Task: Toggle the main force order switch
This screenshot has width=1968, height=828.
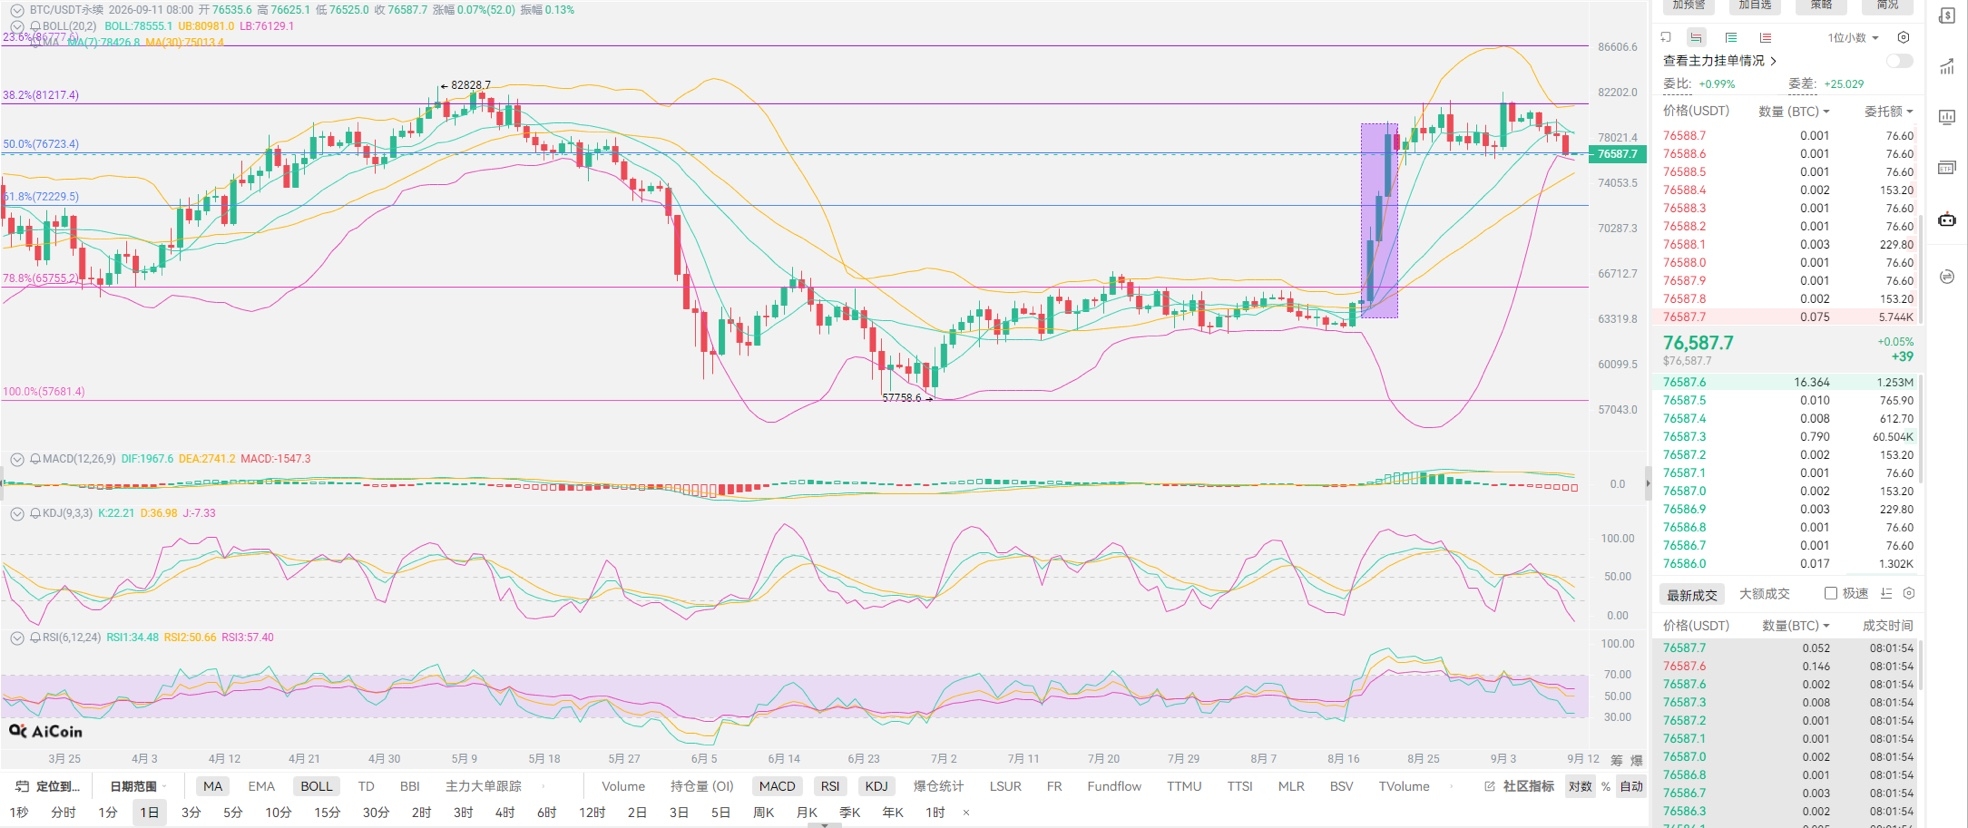Action: coord(1899,61)
